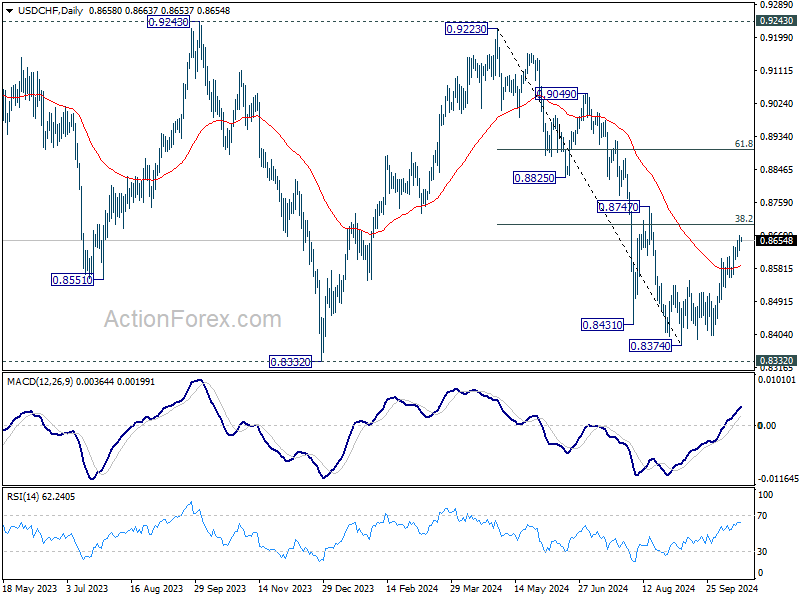
Task: Click the 14 May 2024 date label
Action: pos(541,588)
